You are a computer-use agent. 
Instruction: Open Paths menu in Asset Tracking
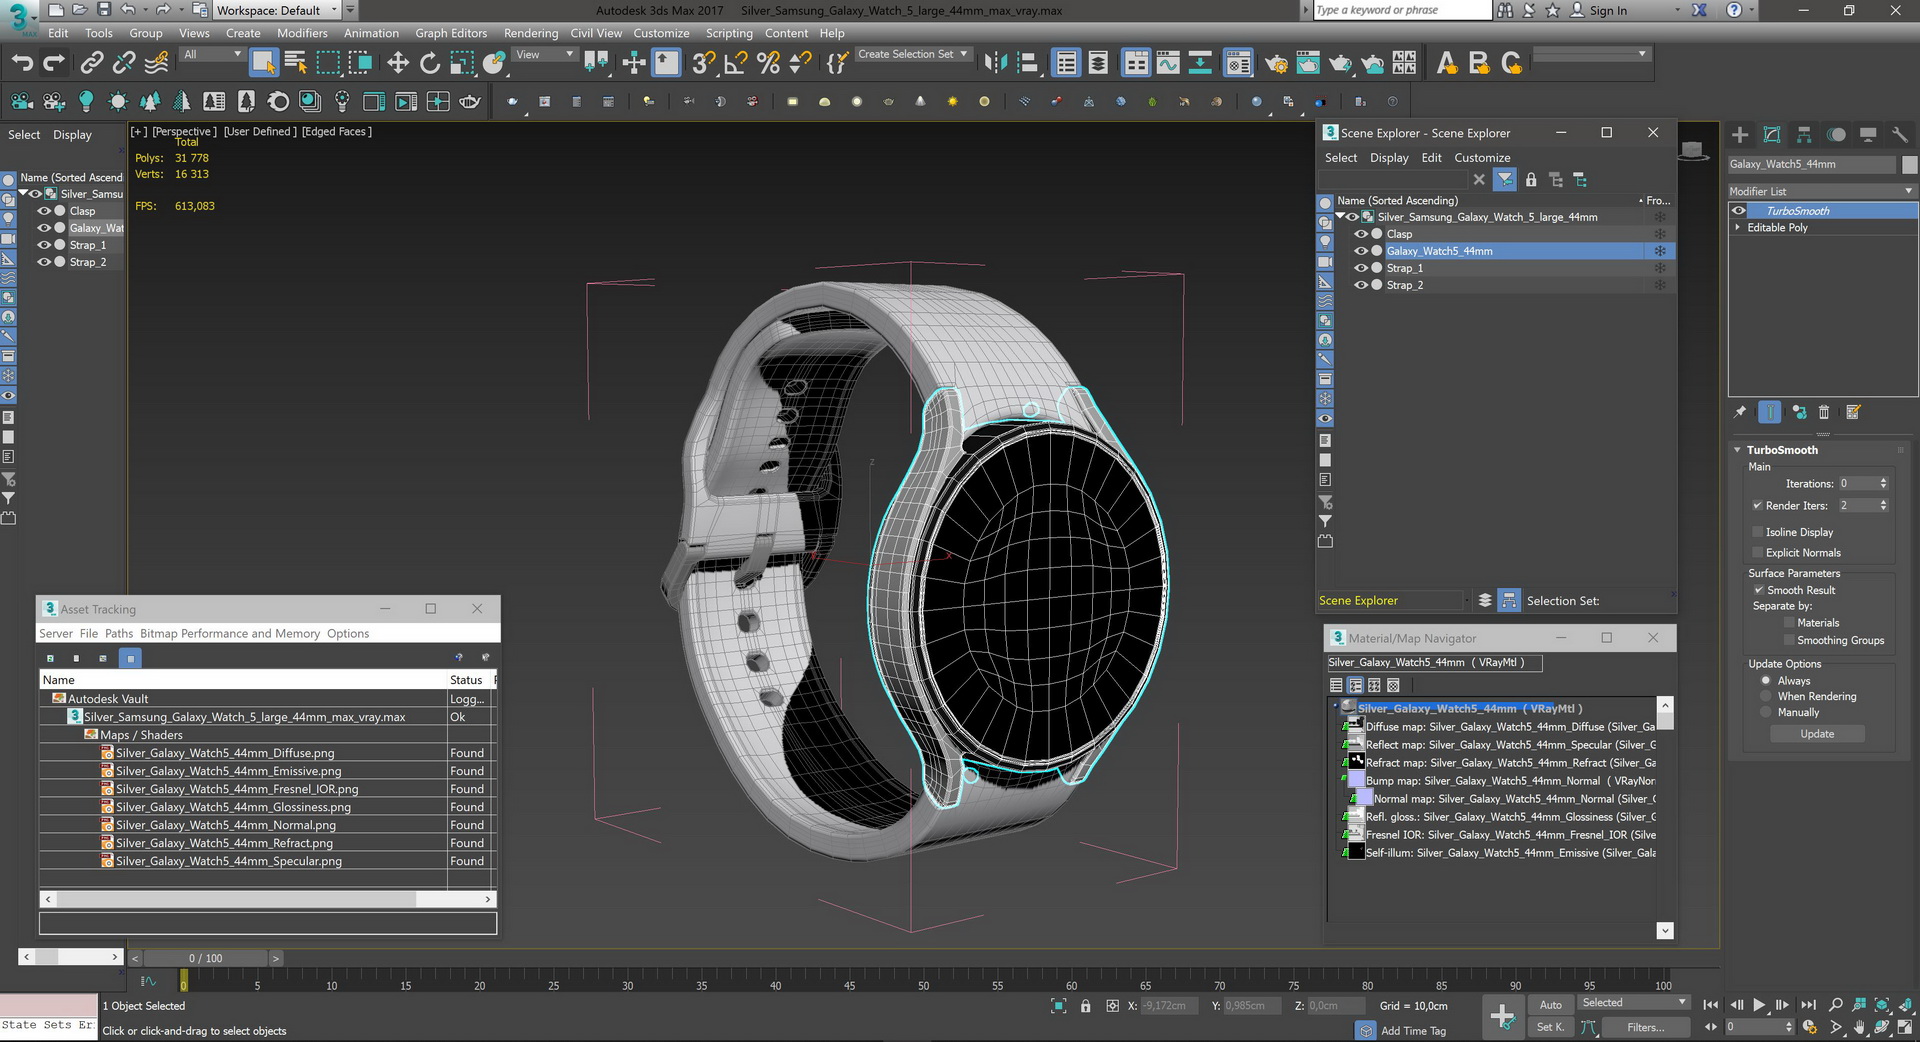point(118,634)
